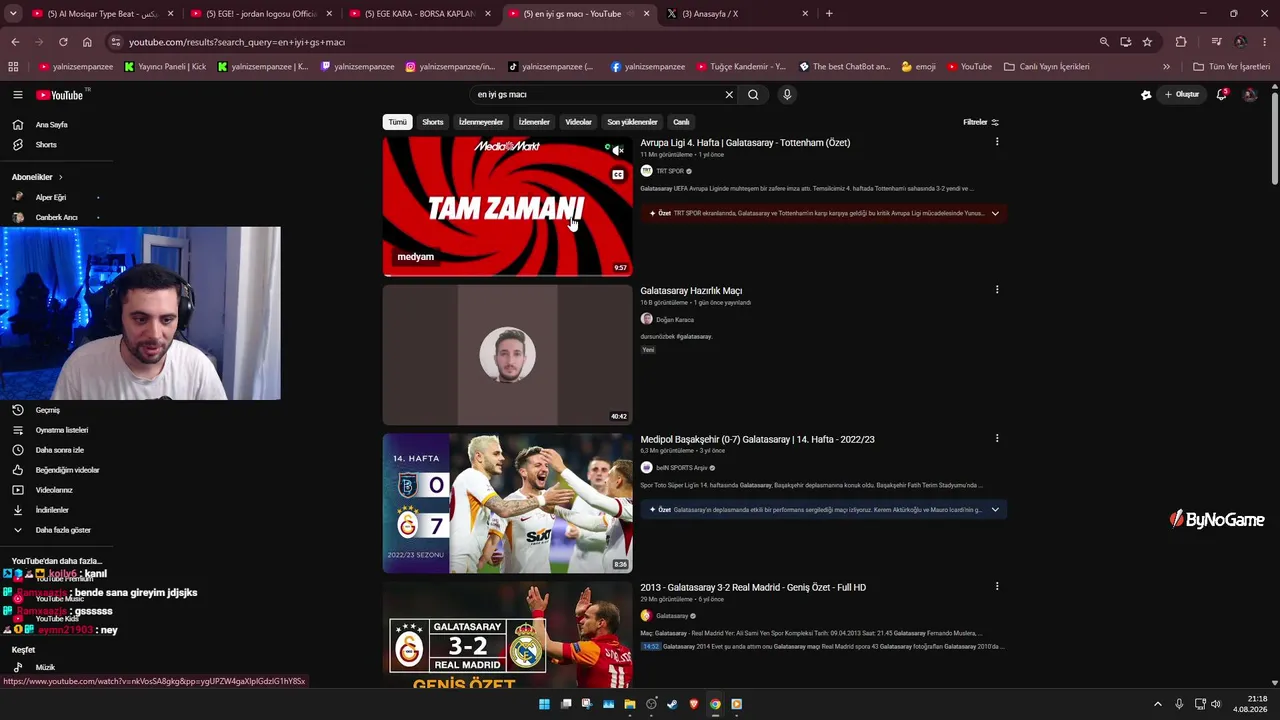This screenshot has height=720, width=1280.
Task: Visit the TRT SPOR channel
Action: (x=670, y=171)
